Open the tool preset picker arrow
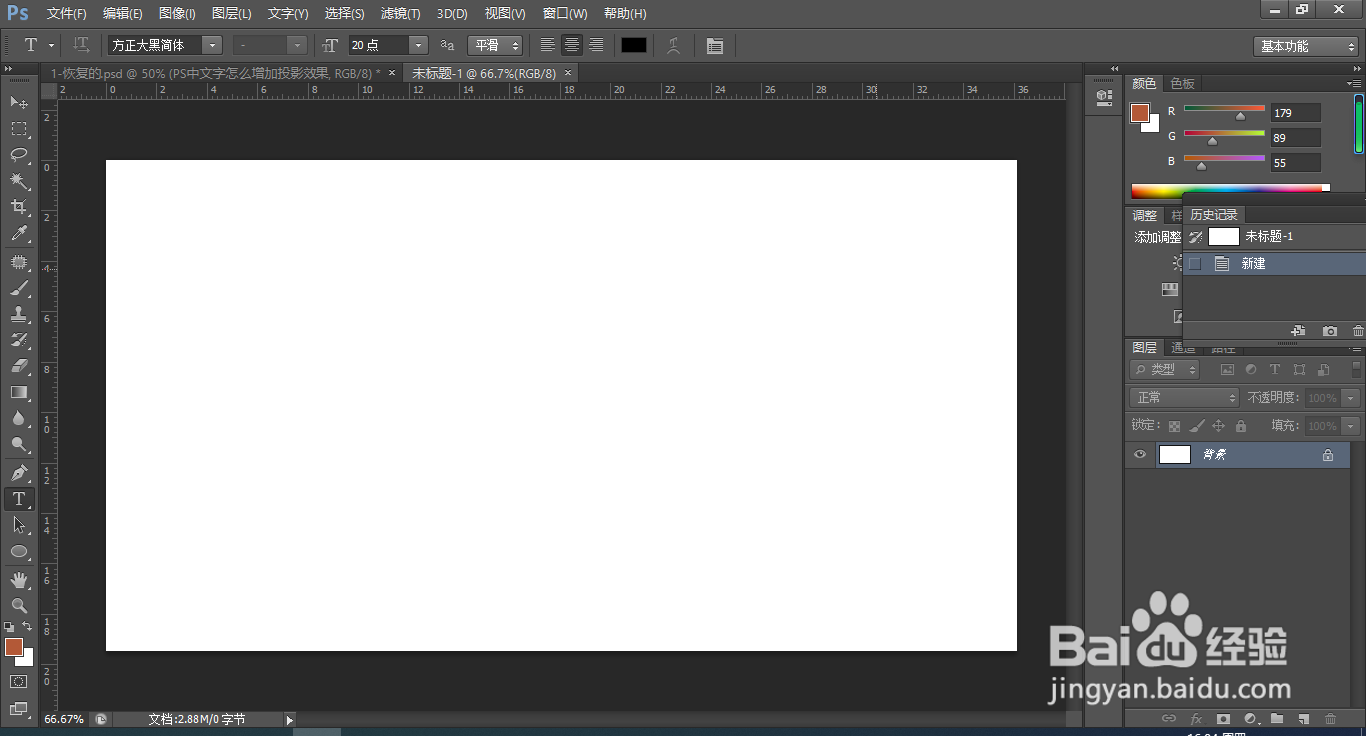The height and width of the screenshot is (736, 1366). coord(51,45)
